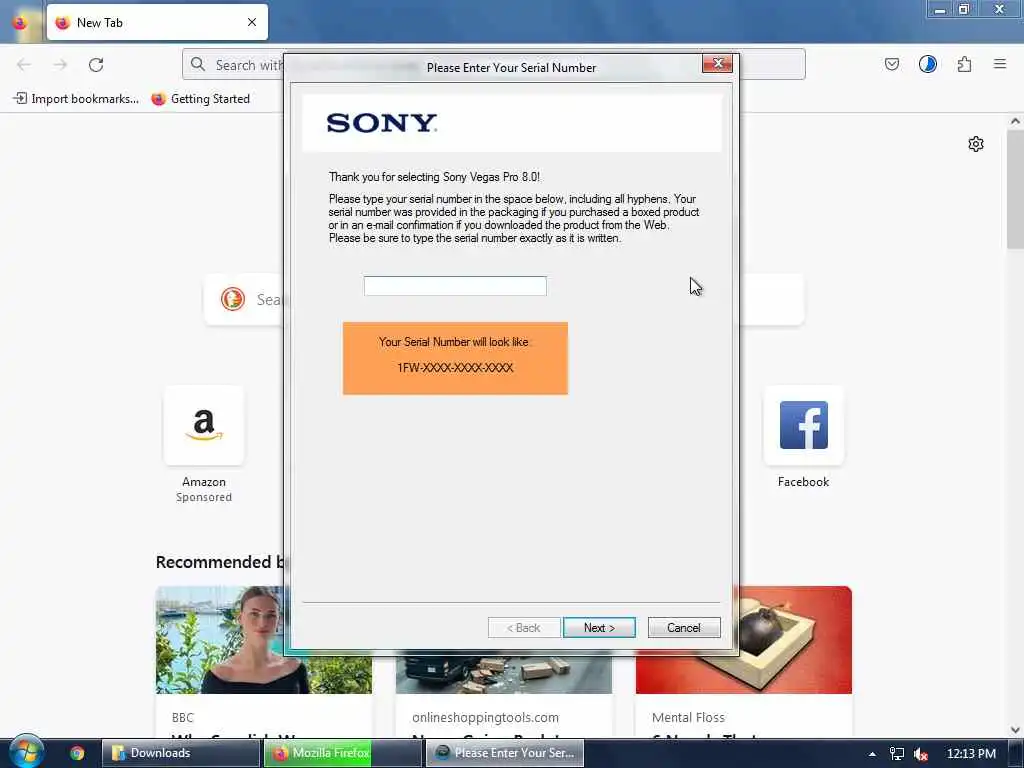Screen dimensions: 1024x768
Task: Open Import bookmarks bookmark item
Action: click(76, 99)
